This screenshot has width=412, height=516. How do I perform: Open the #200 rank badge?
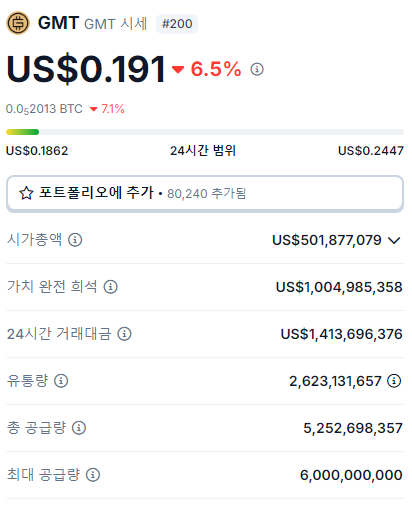177,24
